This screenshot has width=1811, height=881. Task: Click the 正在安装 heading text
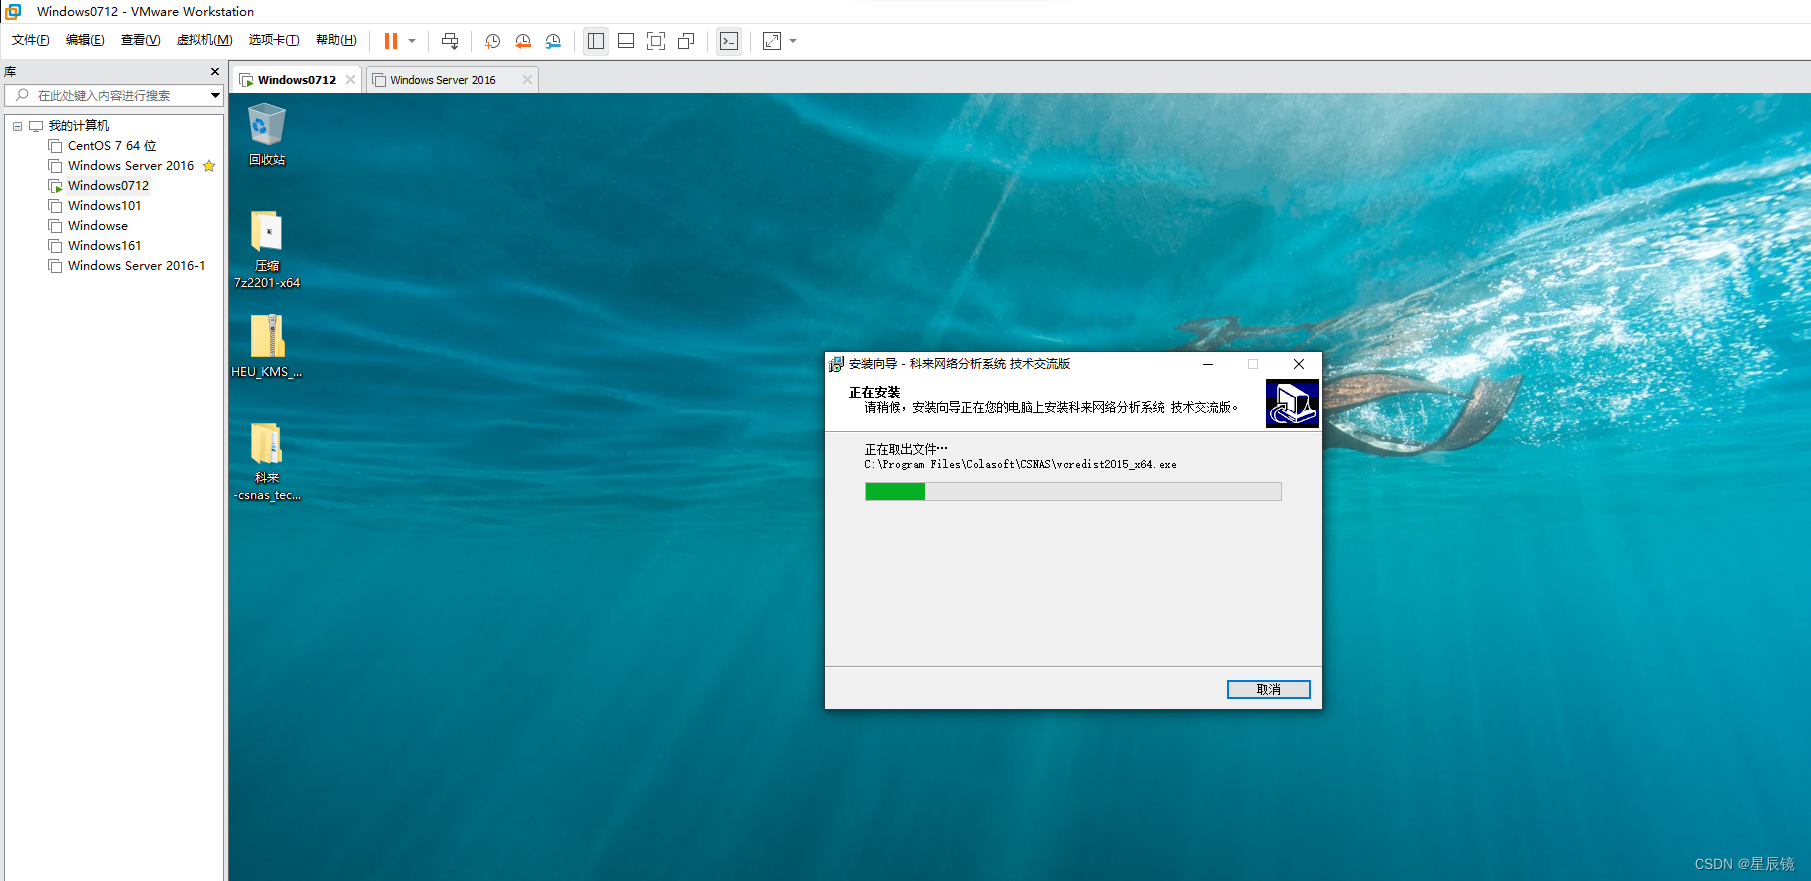874,392
